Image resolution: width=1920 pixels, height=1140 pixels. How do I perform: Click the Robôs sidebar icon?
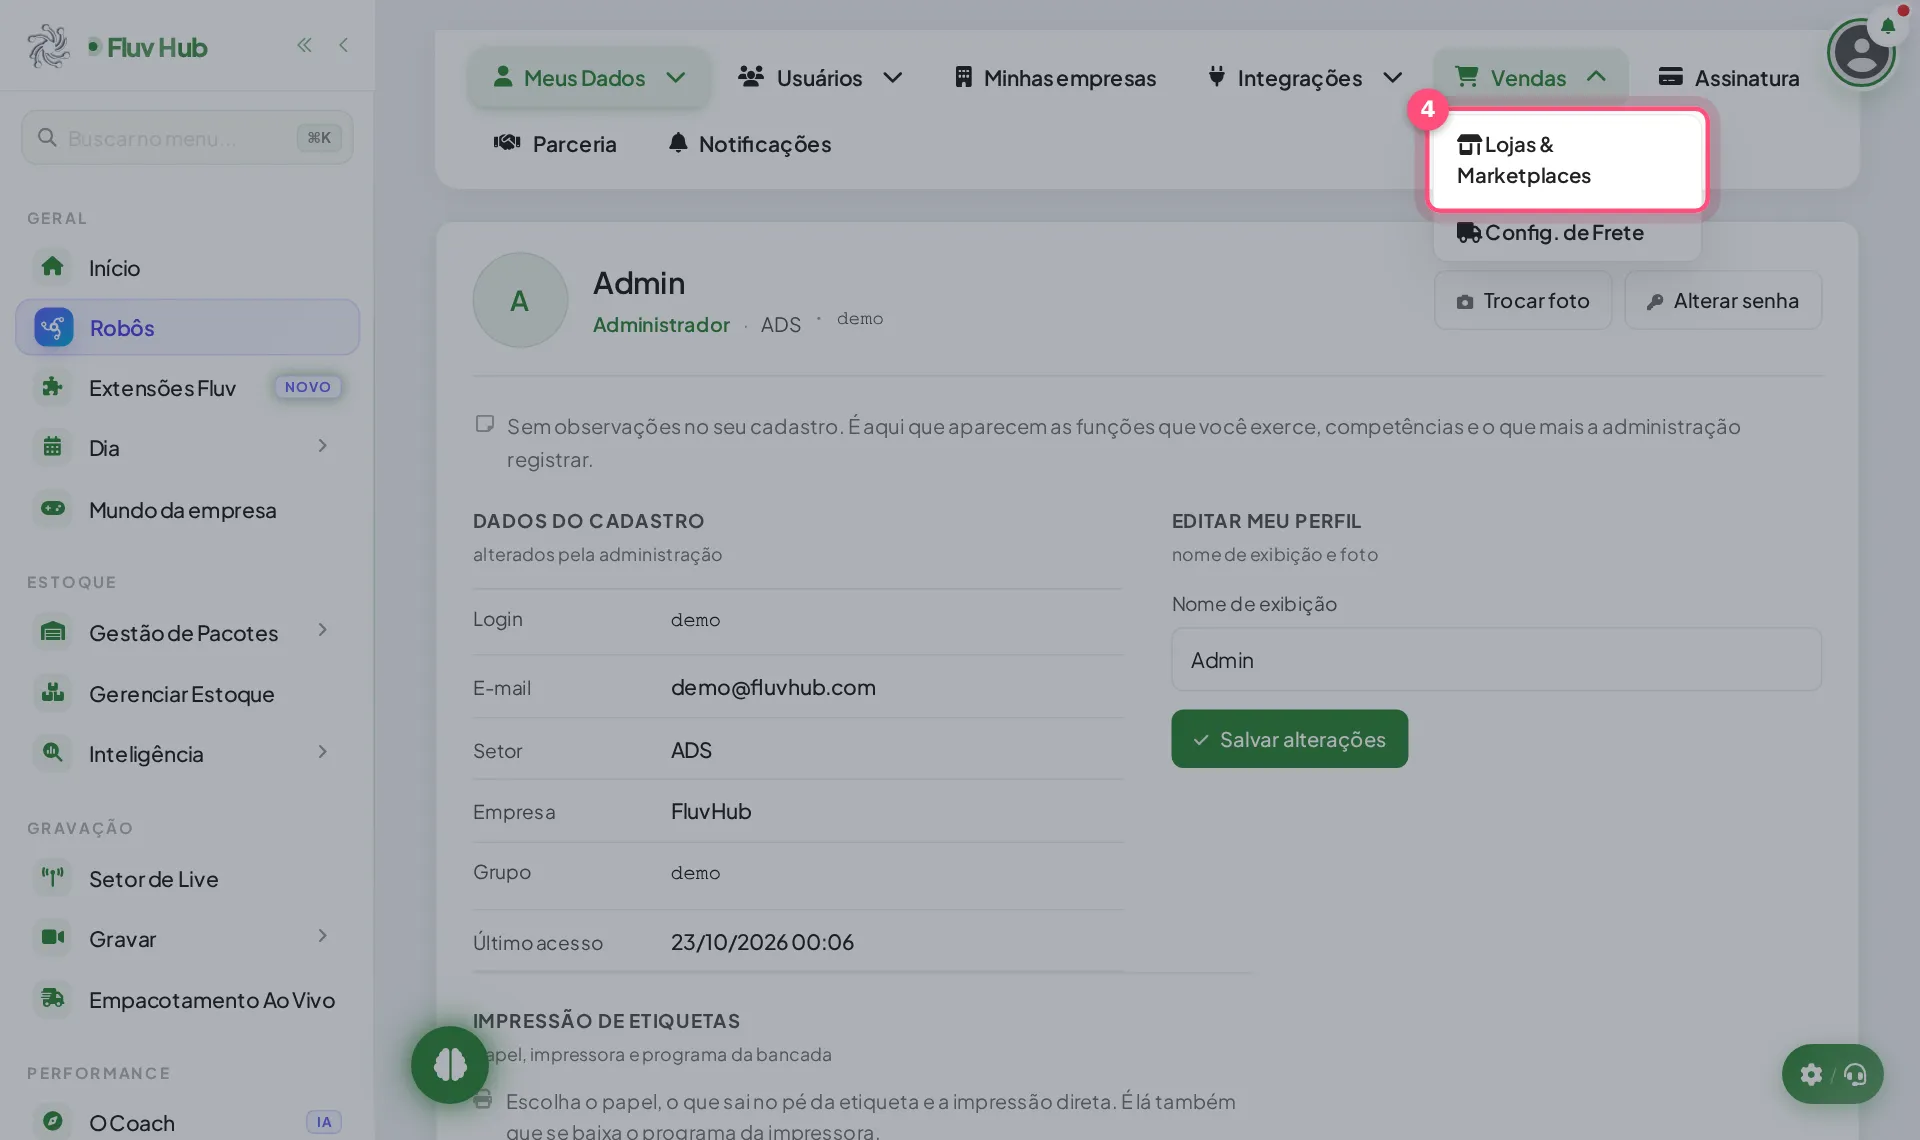pos(53,327)
